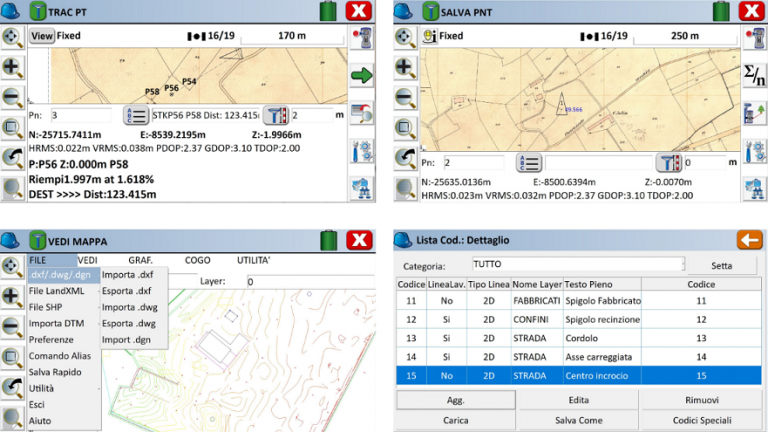Click zoom extents icon in TRAC PT panel
Viewport: 768px width, 432px height.
13,38
